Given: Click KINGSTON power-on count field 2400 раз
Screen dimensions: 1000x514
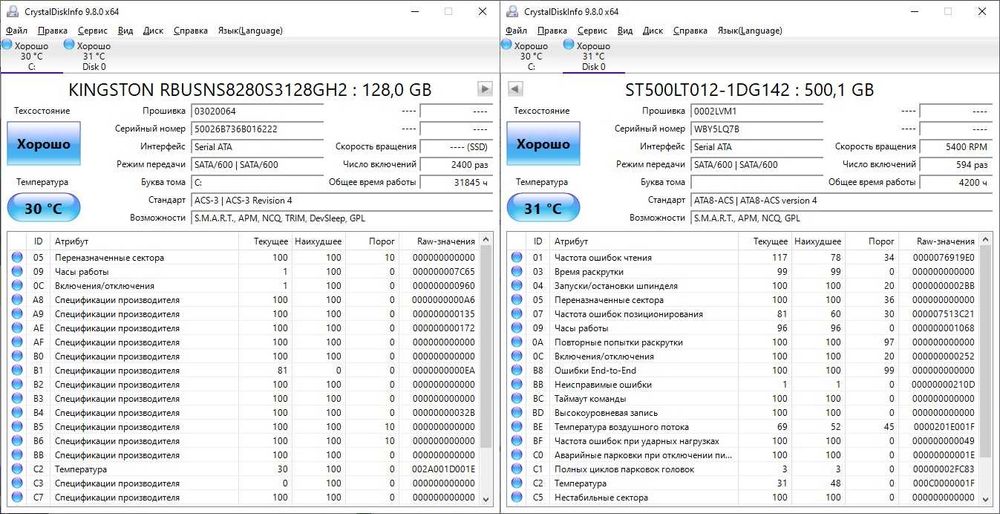Looking at the screenshot, I should point(456,165).
